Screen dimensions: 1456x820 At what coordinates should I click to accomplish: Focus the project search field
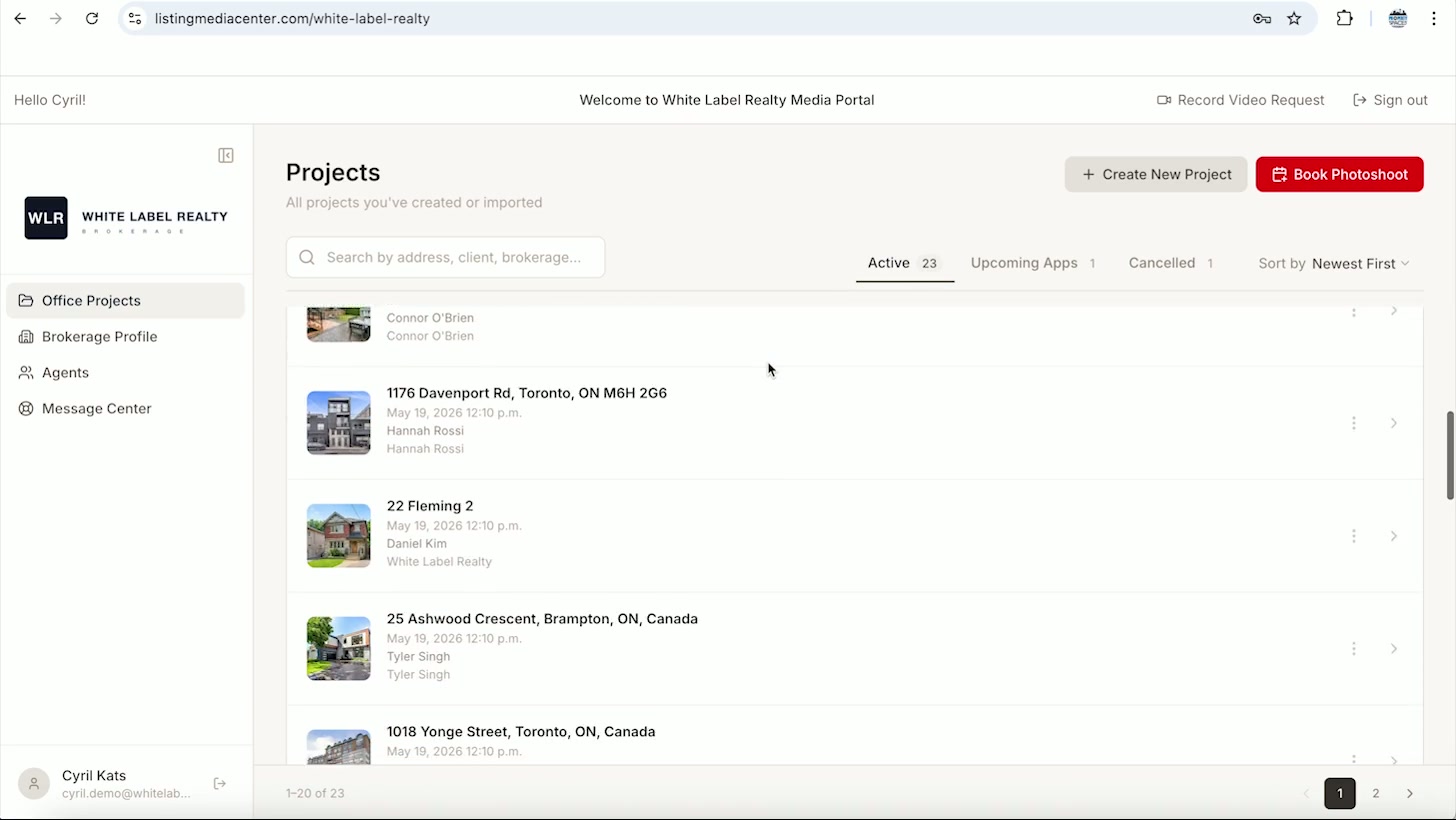(445, 257)
